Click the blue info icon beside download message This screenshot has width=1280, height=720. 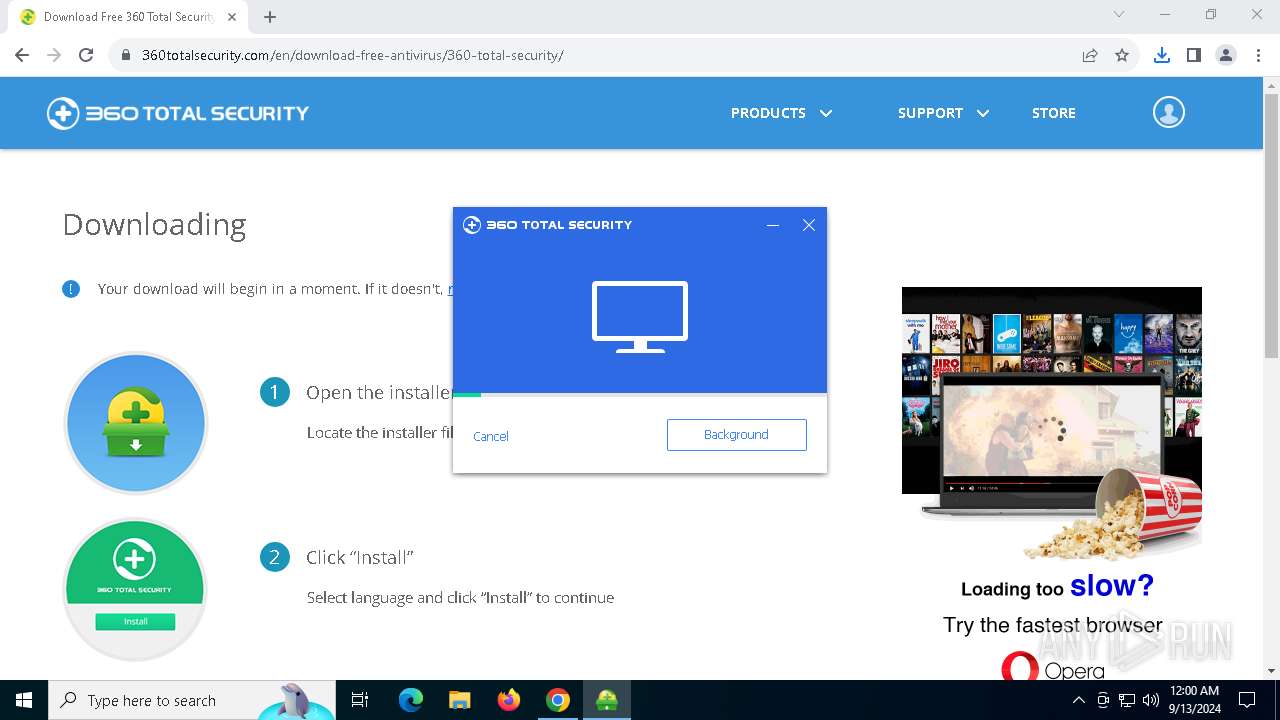click(71, 289)
